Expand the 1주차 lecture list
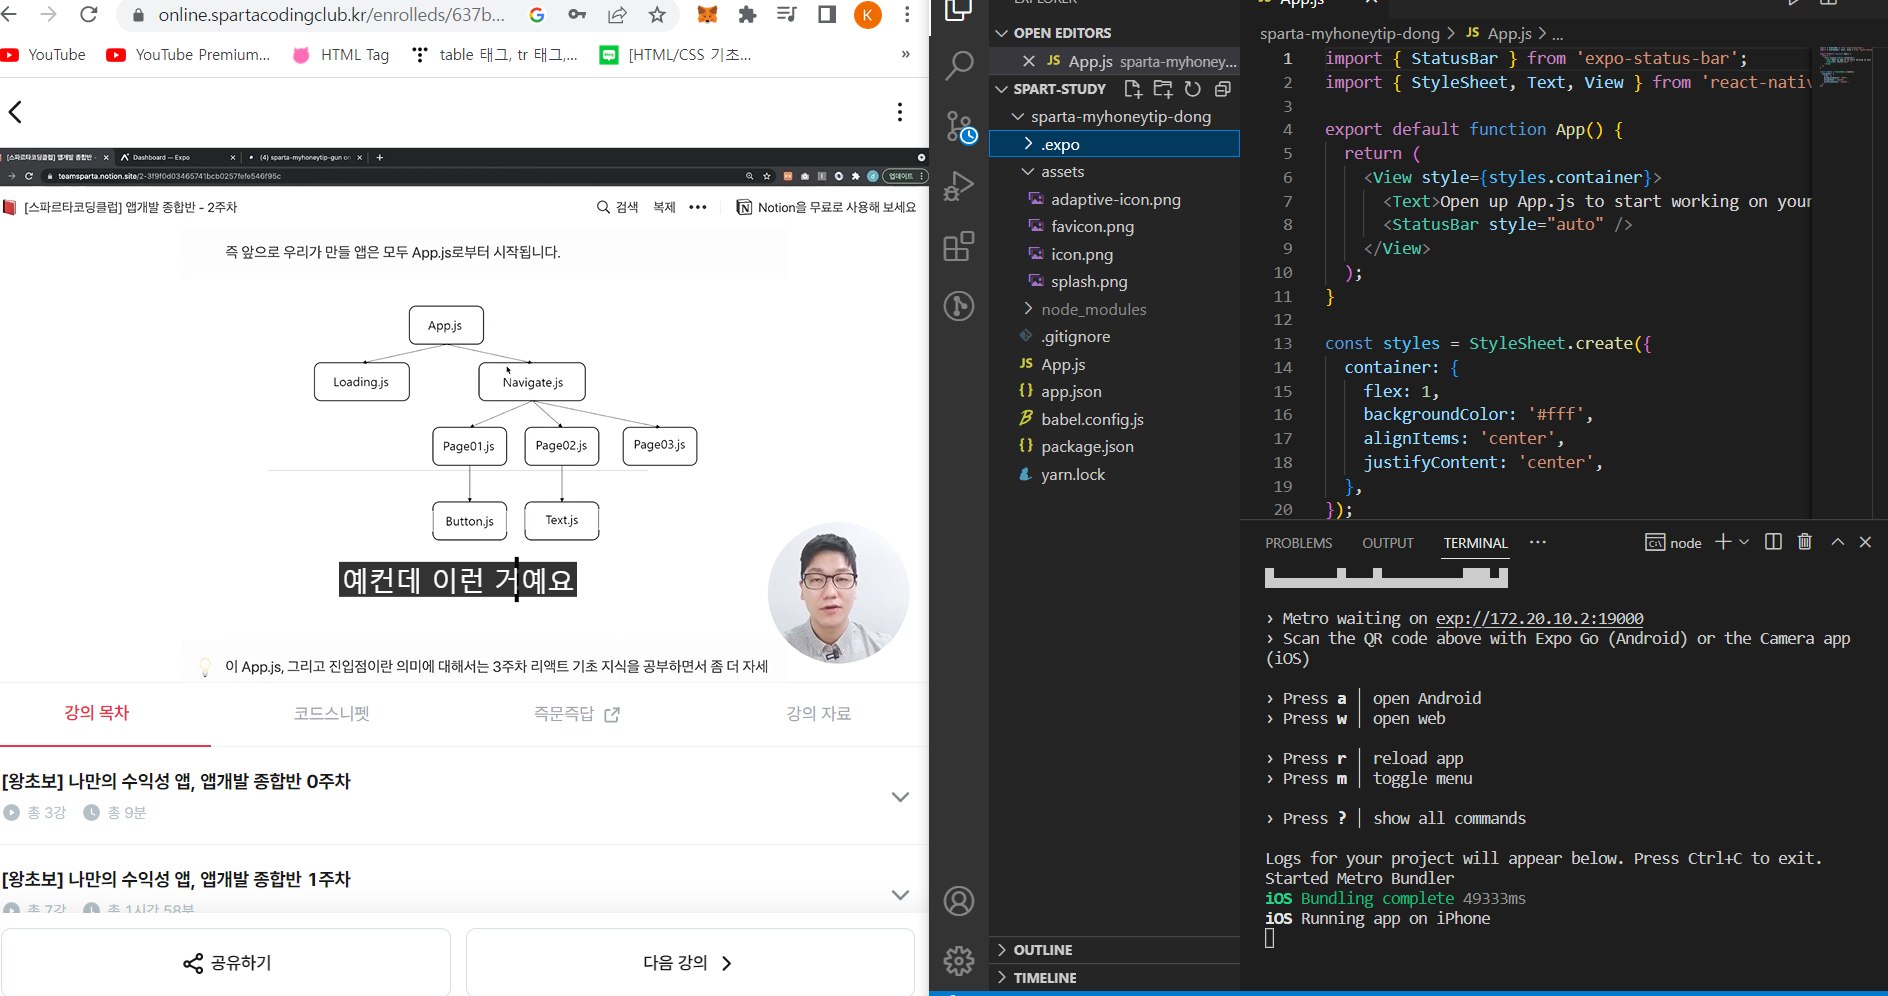Screen dimensions: 1888x996 [x=900, y=895]
